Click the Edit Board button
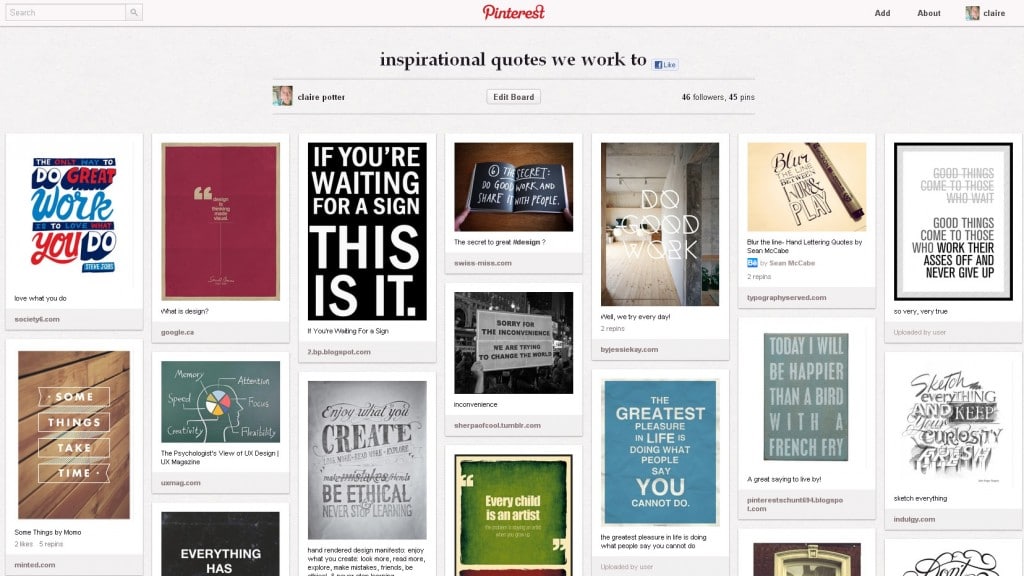Screen dimensions: 1024x576 [x=514, y=97]
